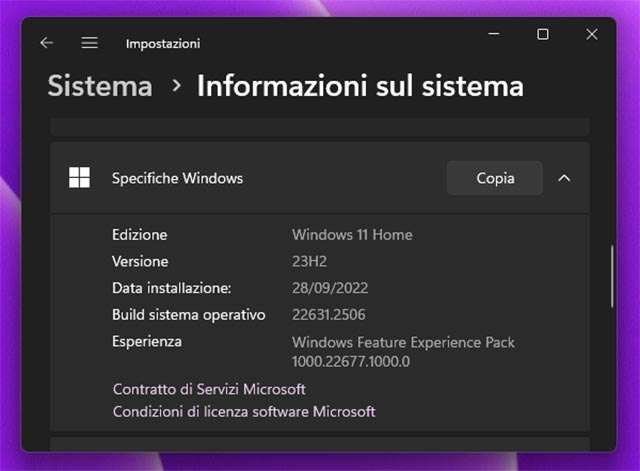
Task: Click the Windows 11 Home edition value
Action: (352, 235)
